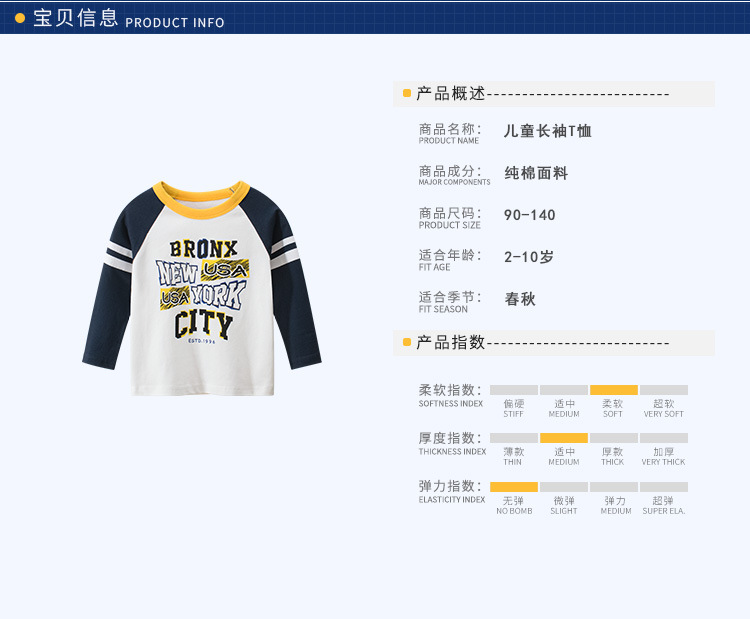The width and height of the screenshot is (750, 619).
Task: Click the 适合季节 FIT SEASON label
Action: 450,302
